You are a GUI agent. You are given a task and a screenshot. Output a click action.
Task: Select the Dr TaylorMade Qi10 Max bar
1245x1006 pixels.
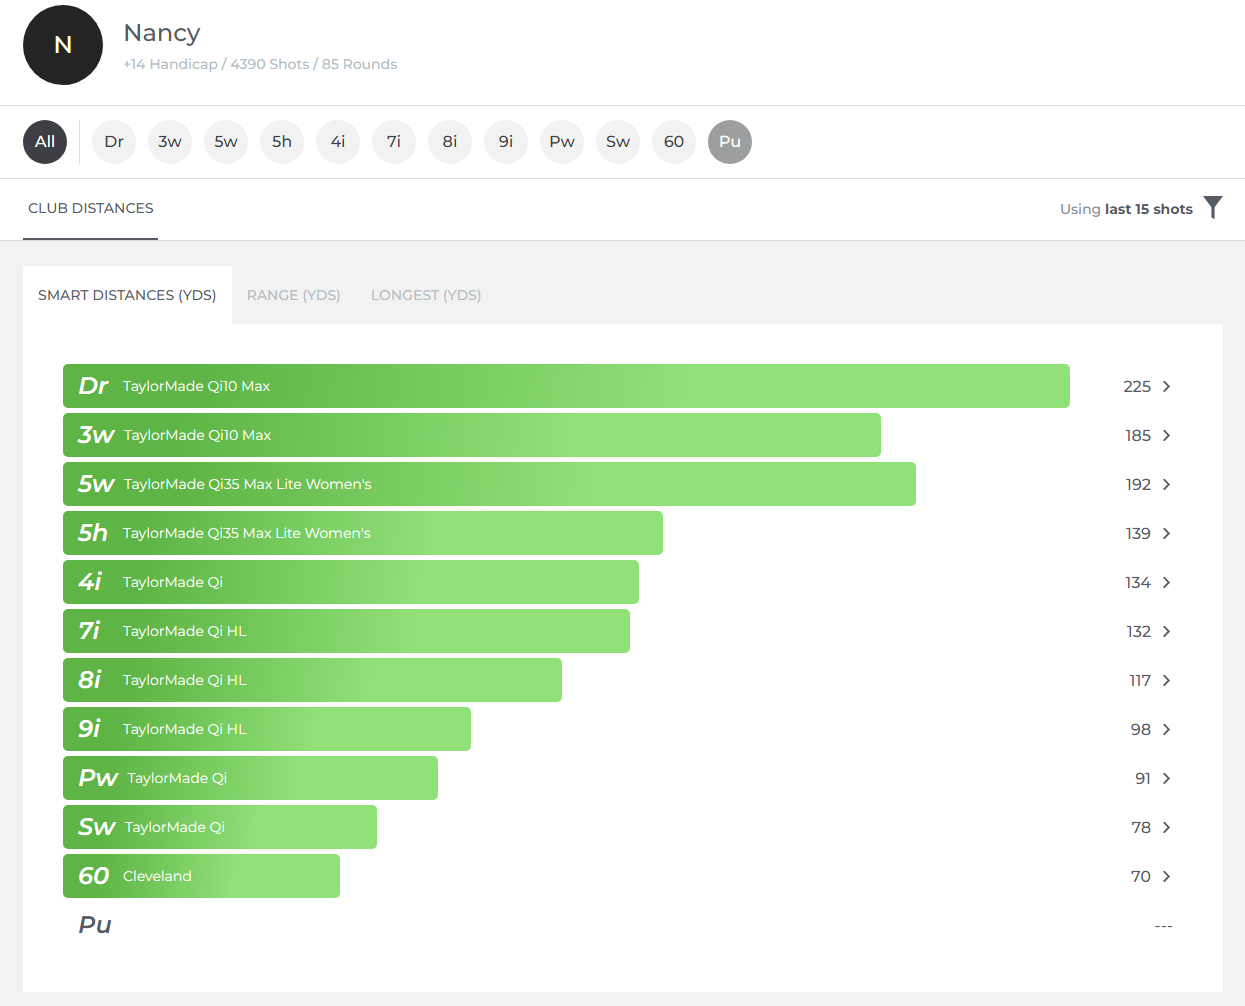click(x=566, y=386)
